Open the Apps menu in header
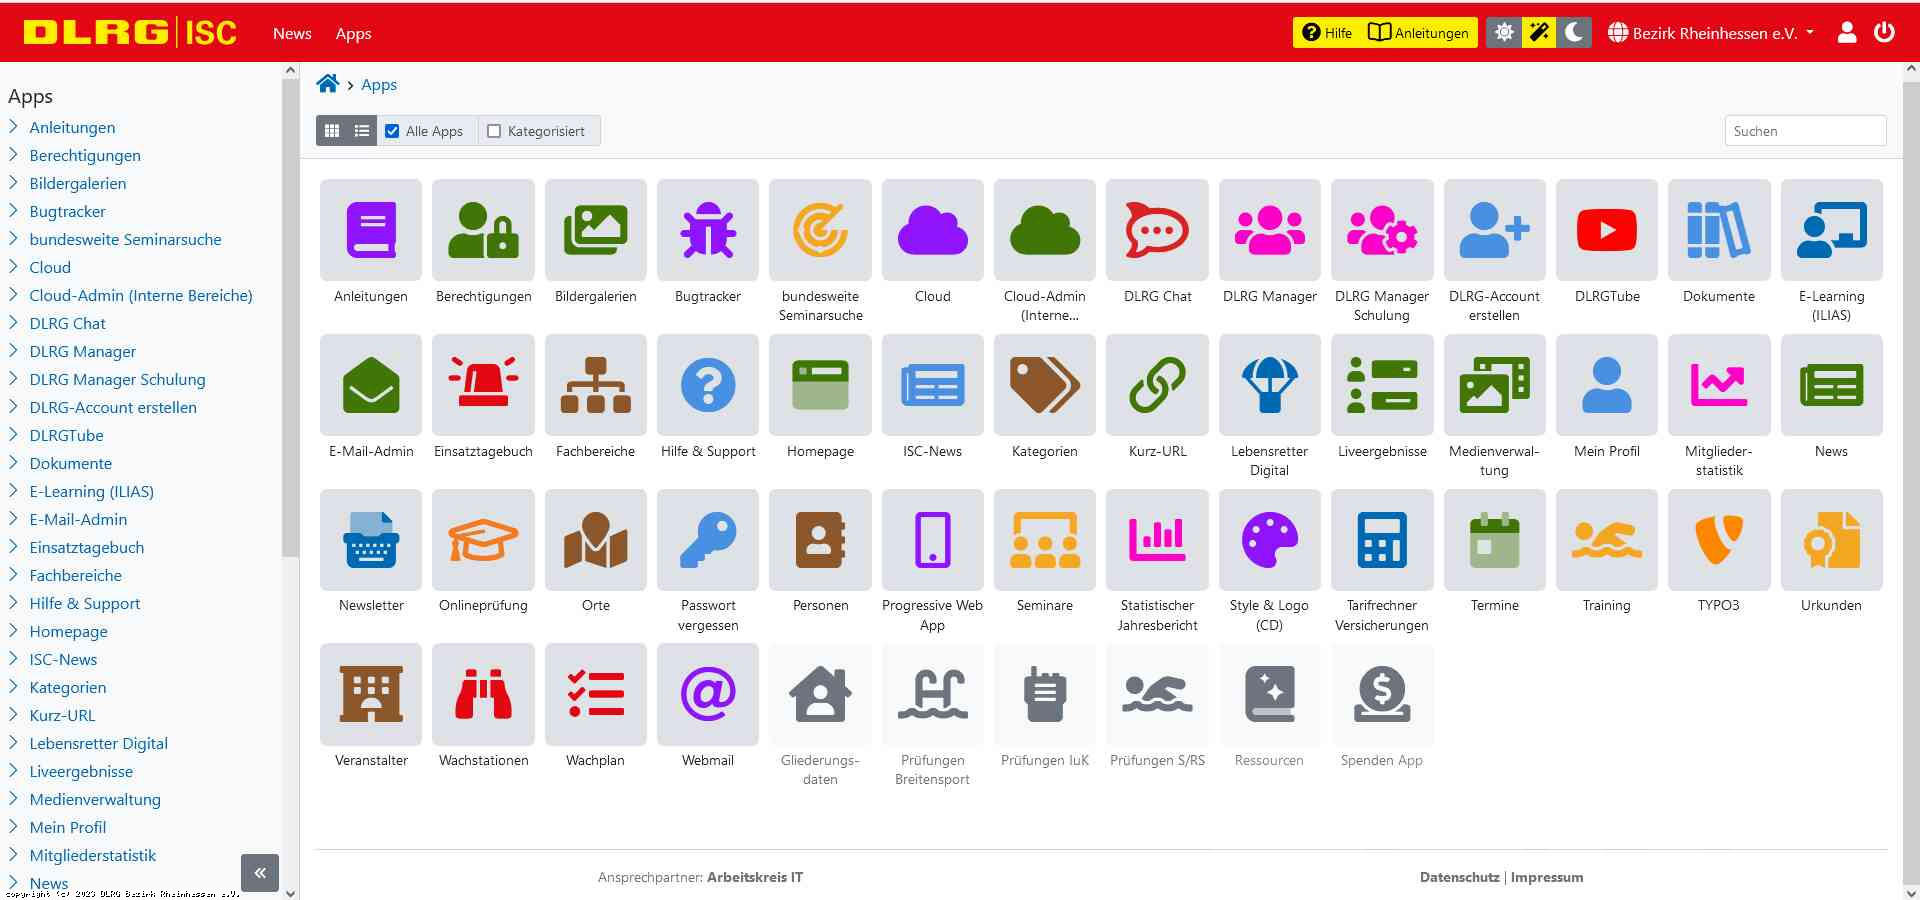This screenshot has width=1920, height=900. pyautogui.click(x=353, y=33)
